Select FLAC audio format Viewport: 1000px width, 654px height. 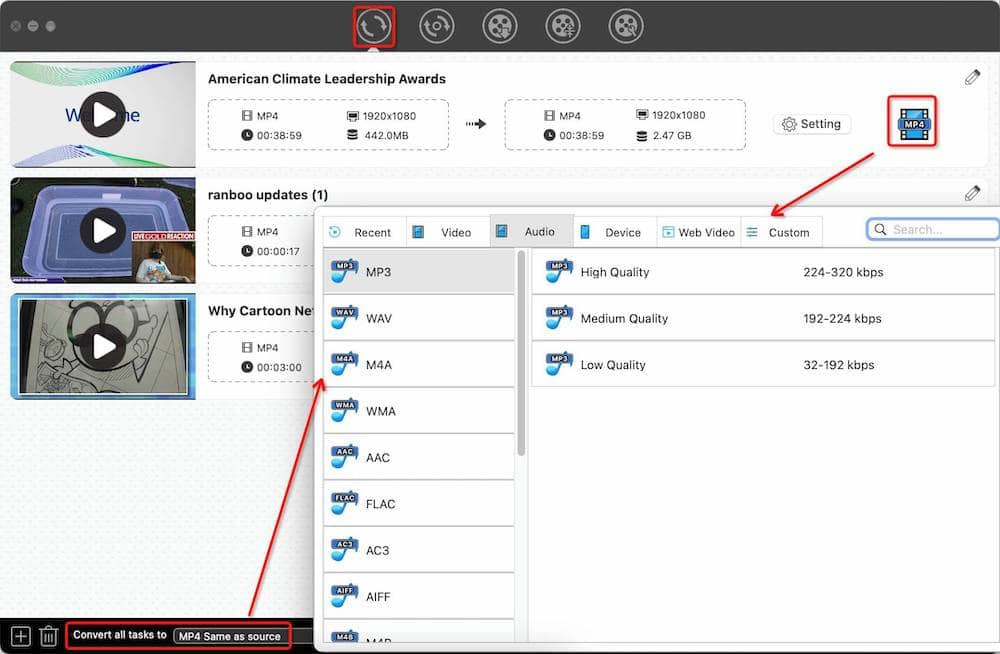click(x=420, y=504)
